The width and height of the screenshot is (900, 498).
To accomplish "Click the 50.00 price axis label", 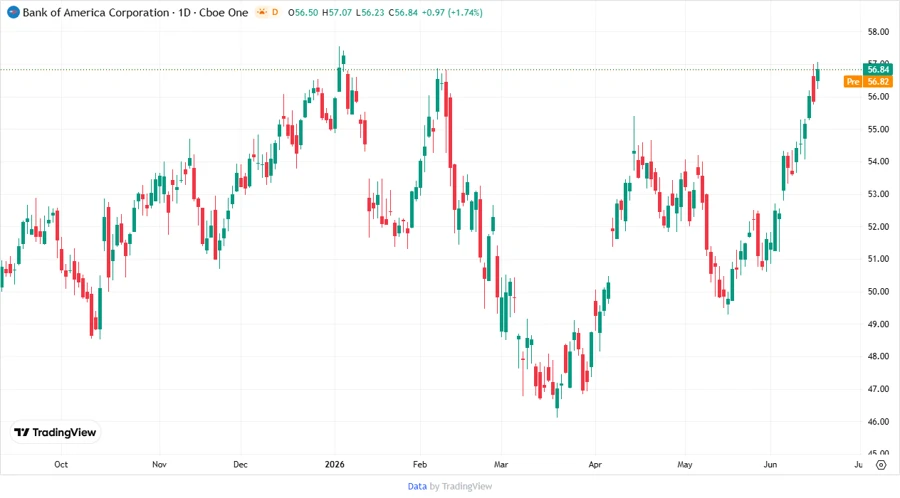I will 878,292.
